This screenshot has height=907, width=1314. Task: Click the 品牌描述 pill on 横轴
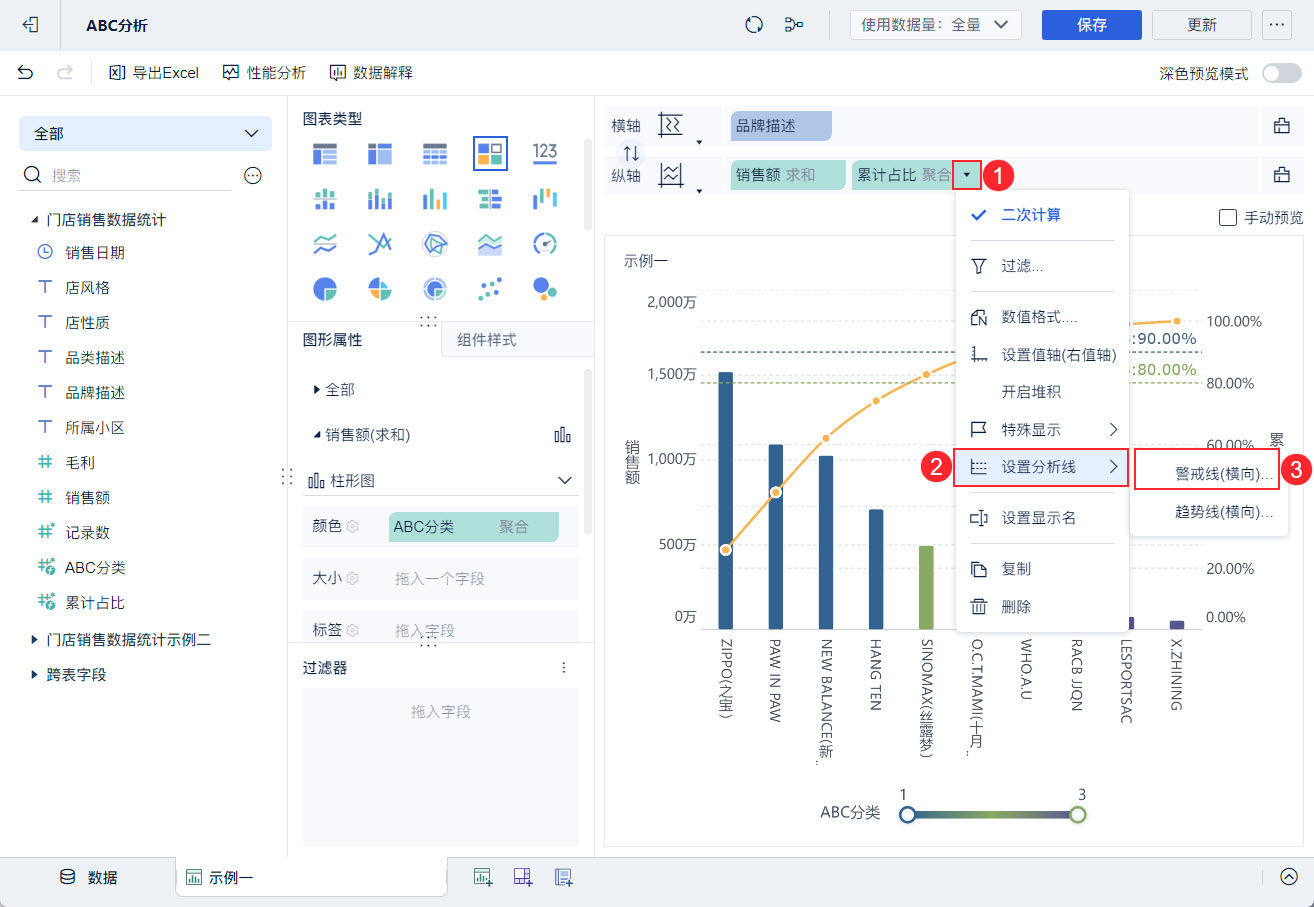coord(781,126)
